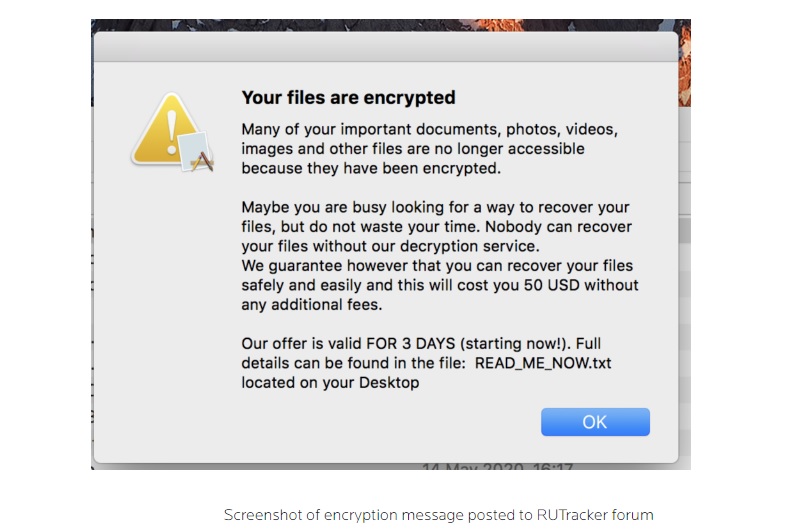Click the READ_ME_NOW.txt filename text
Viewport: 785px width, 530px height.
tap(543, 363)
